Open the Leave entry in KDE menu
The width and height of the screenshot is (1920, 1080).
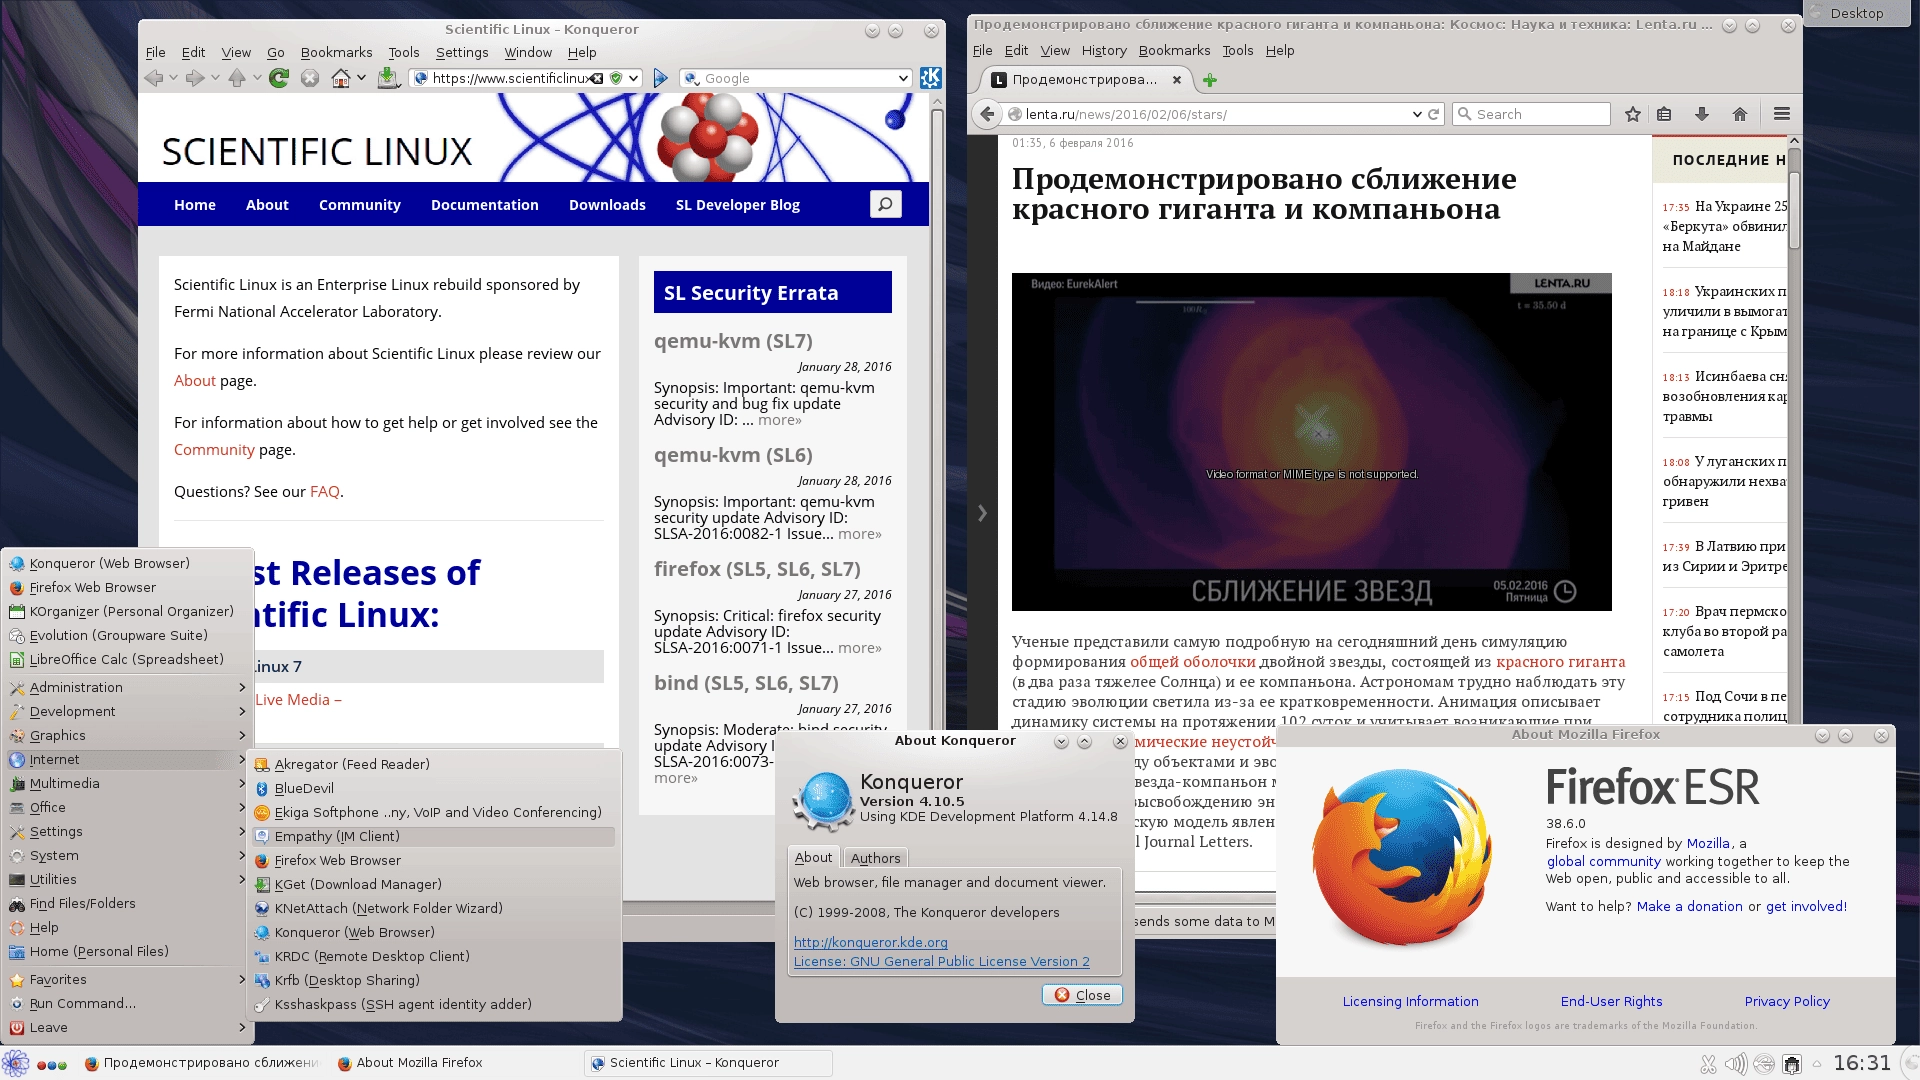click(x=127, y=1027)
